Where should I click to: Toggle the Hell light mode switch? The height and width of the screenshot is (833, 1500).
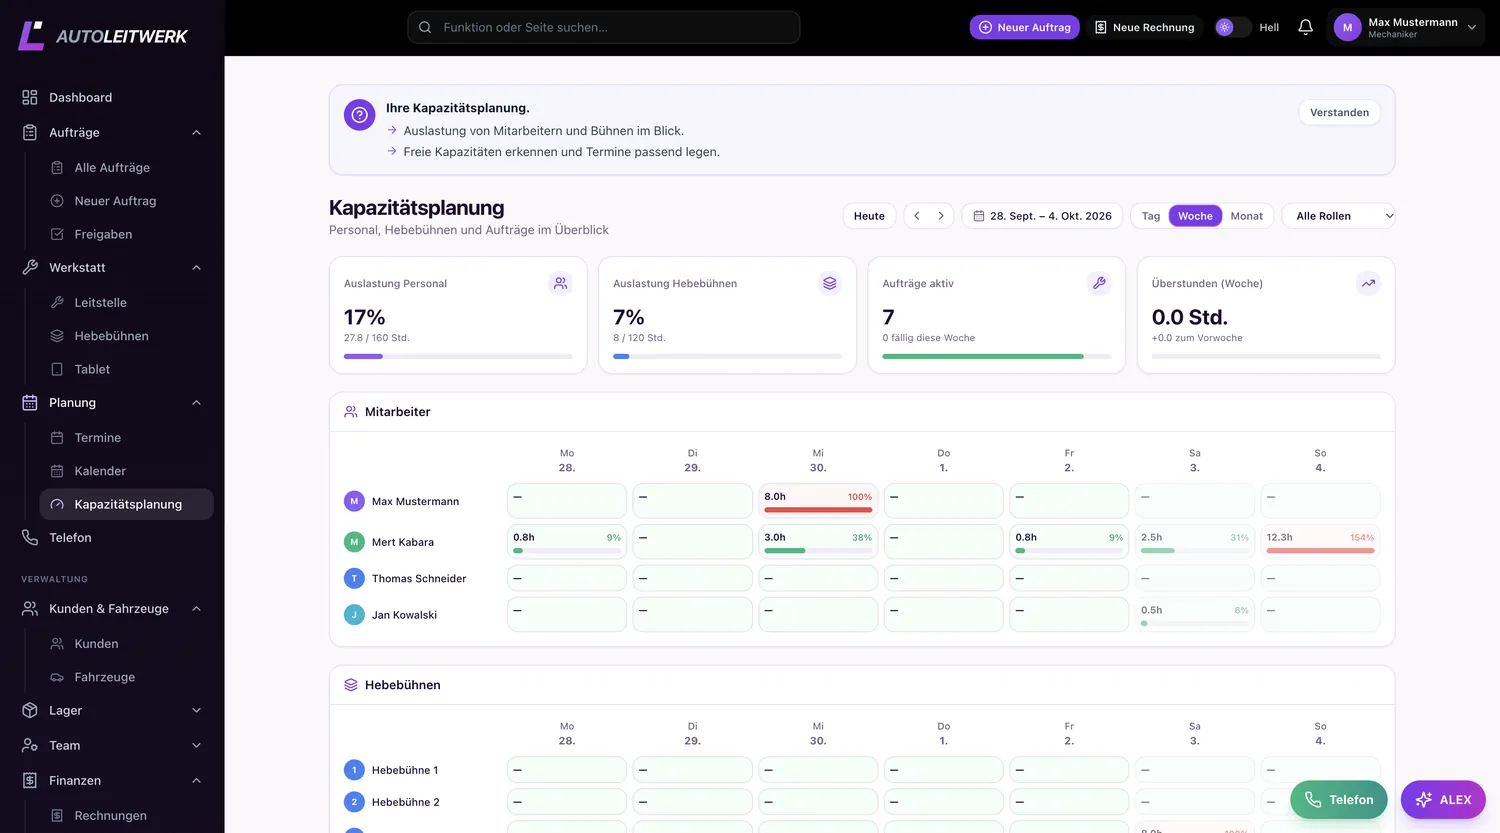point(1233,27)
